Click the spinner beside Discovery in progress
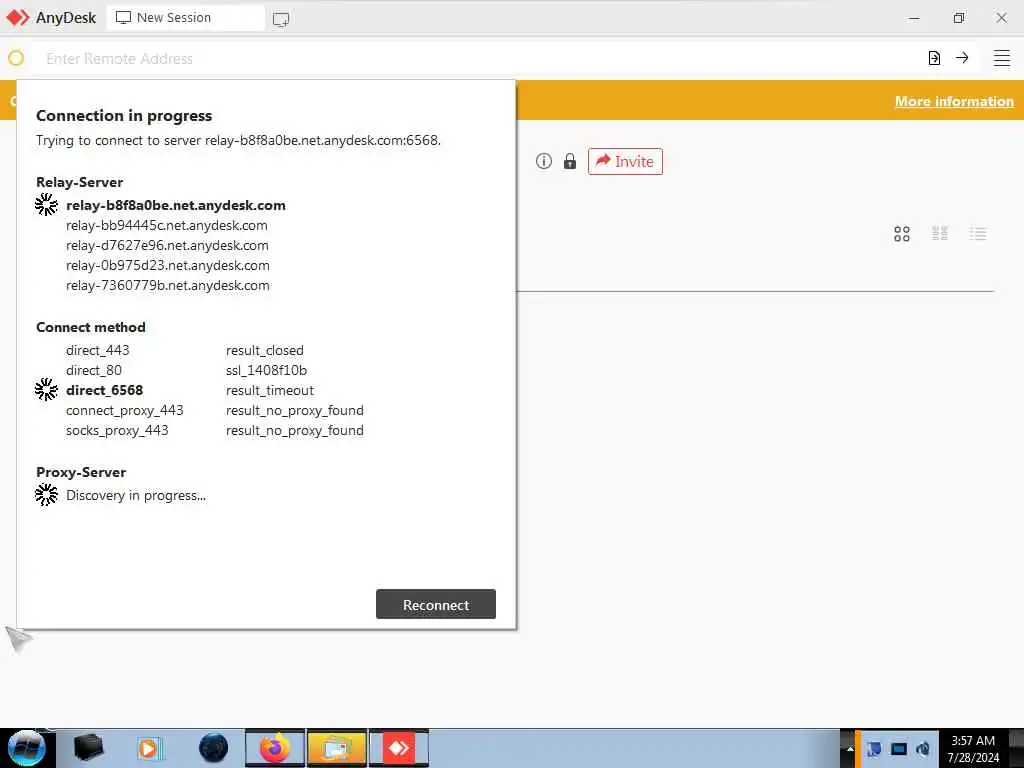This screenshot has height=768, width=1024. tap(46, 494)
